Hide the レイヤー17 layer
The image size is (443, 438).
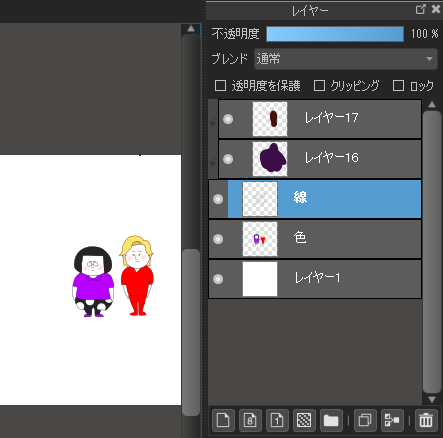pyautogui.click(x=228, y=119)
